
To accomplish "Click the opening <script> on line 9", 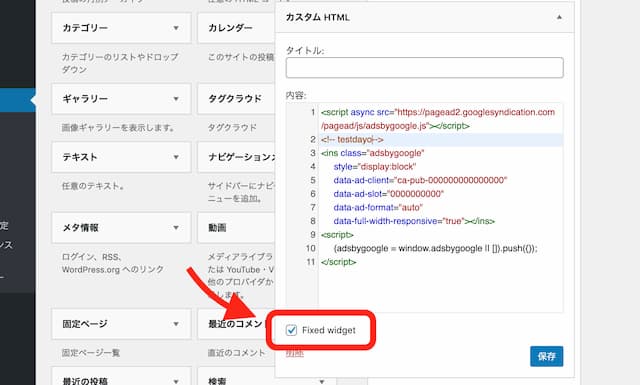I will click(x=337, y=235).
